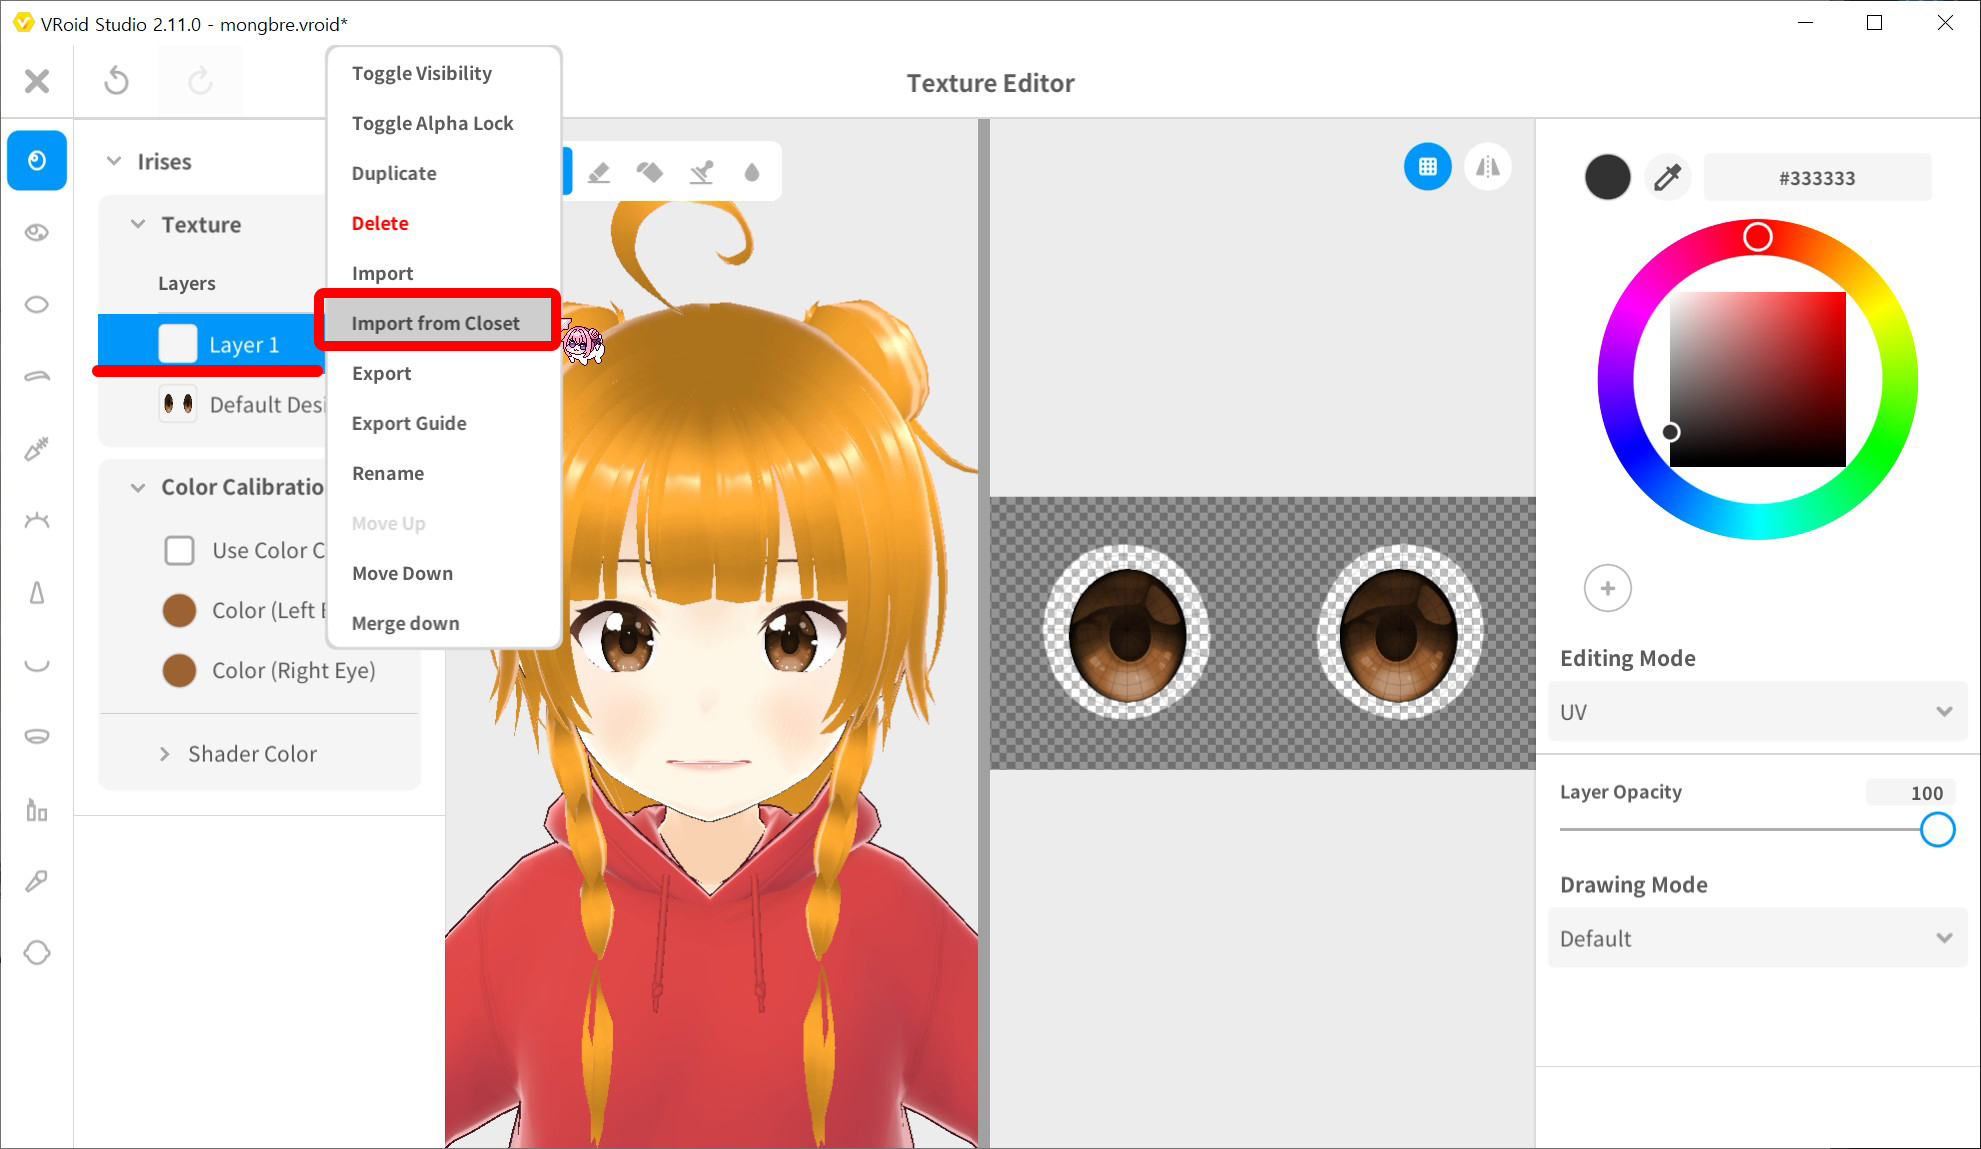Image resolution: width=1981 pixels, height=1149 pixels.
Task: Toggle the mirror symmetry icon
Action: 1488,167
